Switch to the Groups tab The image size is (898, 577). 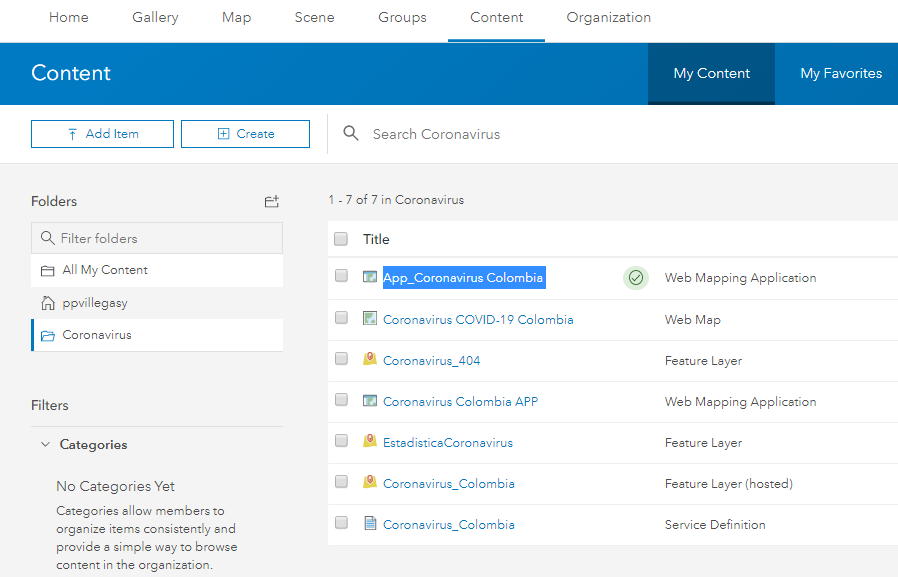402,17
